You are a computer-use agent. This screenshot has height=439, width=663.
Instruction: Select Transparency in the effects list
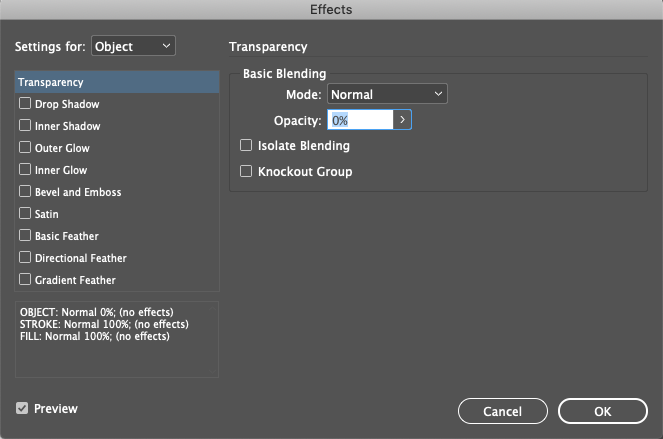(x=118, y=82)
